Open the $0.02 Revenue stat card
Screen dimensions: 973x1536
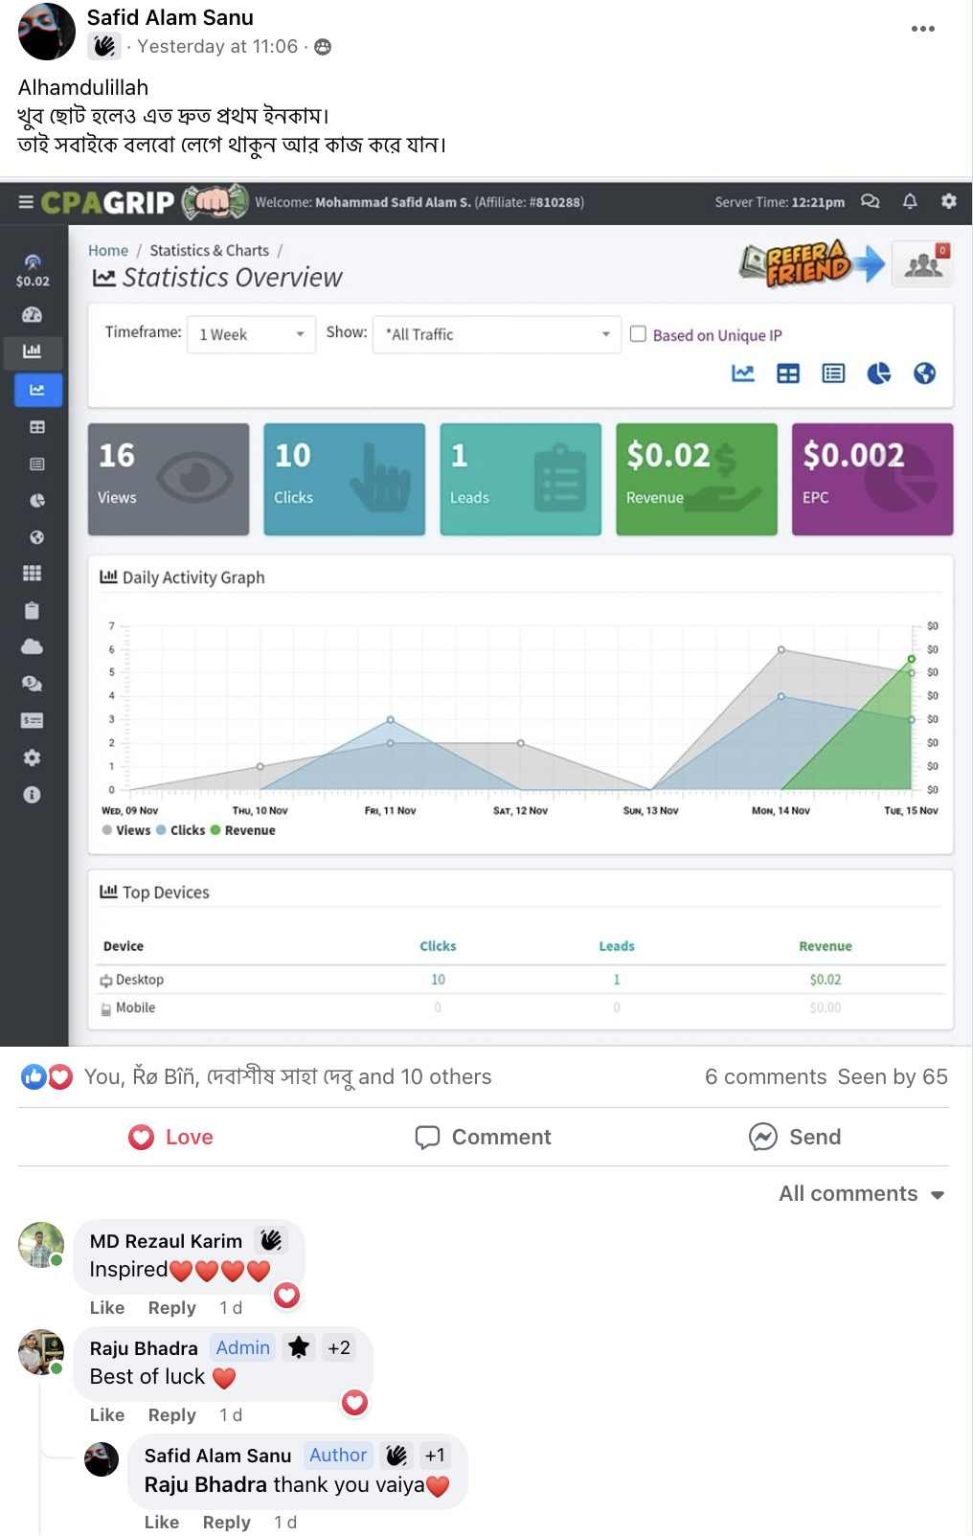pyautogui.click(x=696, y=479)
